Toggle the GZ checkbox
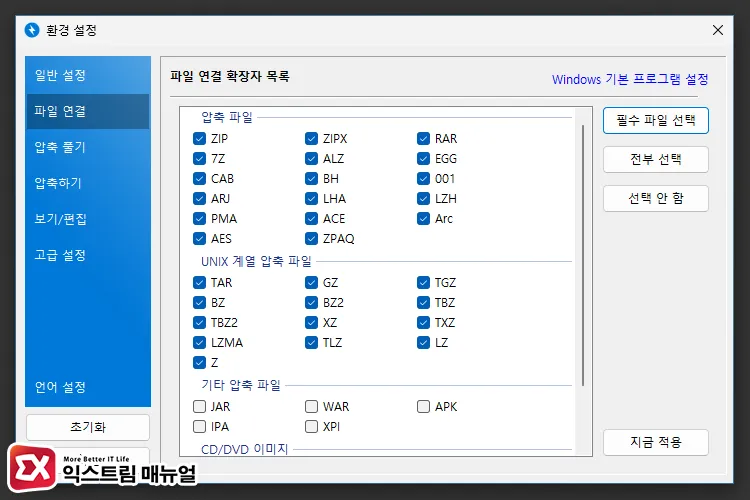This screenshot has height=500, width=750. 311,283
